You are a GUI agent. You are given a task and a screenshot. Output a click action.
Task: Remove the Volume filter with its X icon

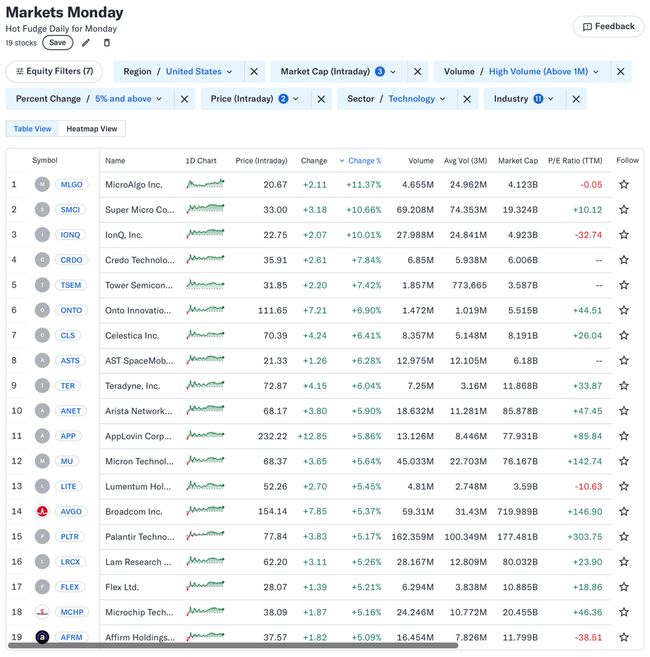point(621,72)
